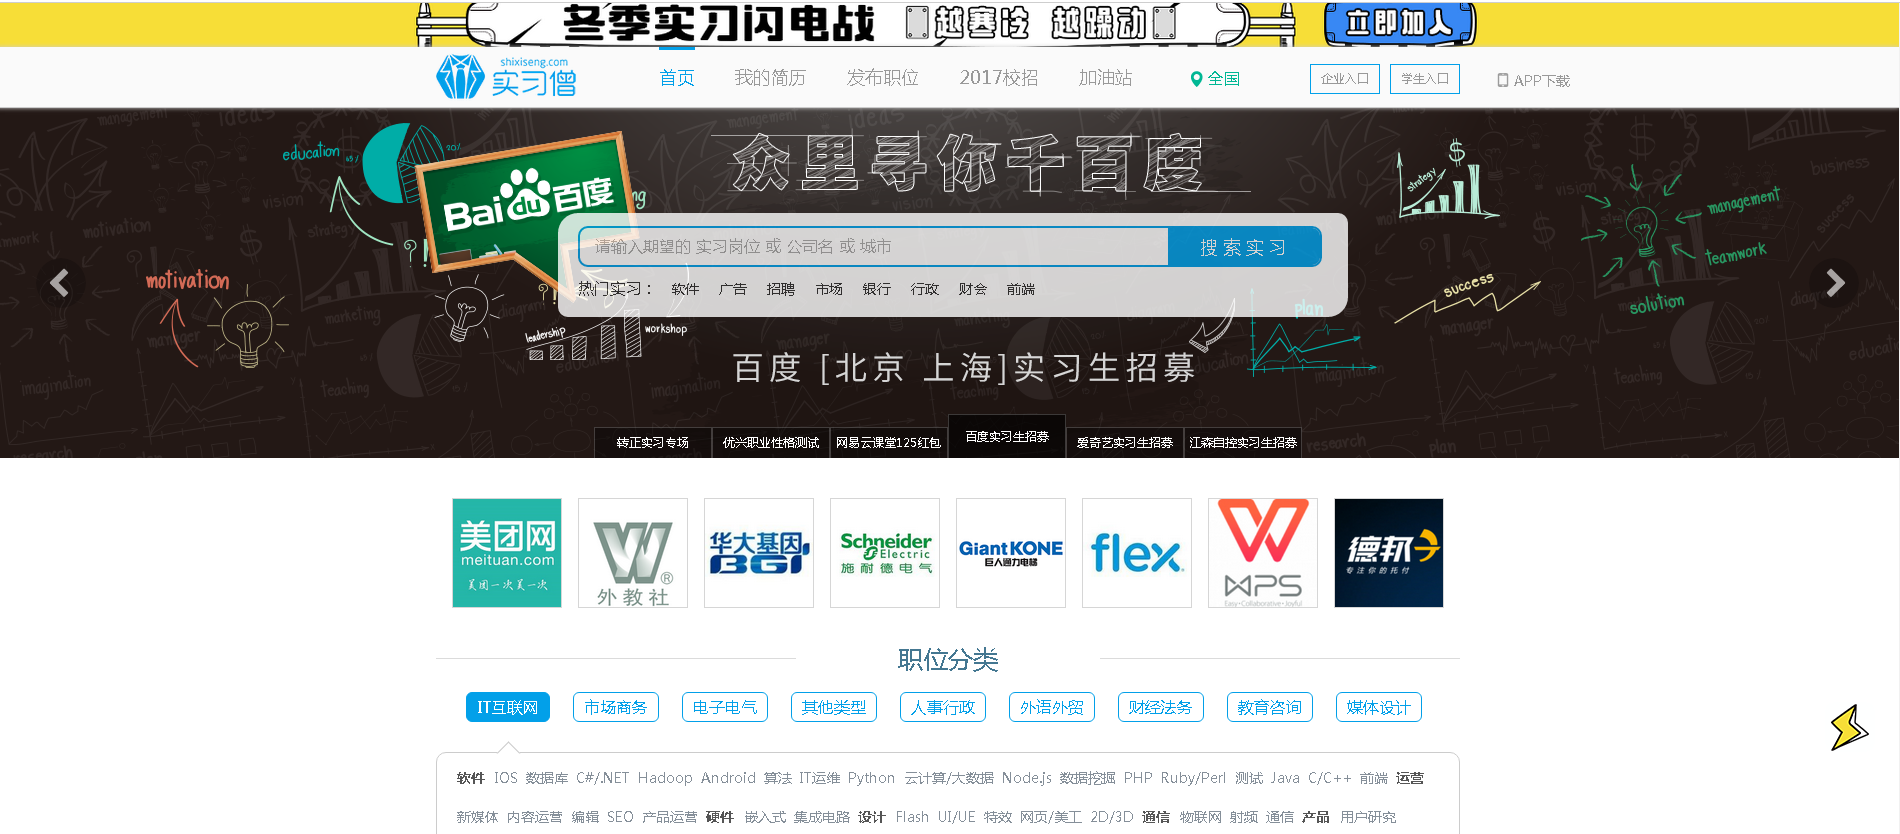The height and width of the screenshot is (834, 1900).
Task: Switch banner to 转正实习专场
Action: (653, 443)
